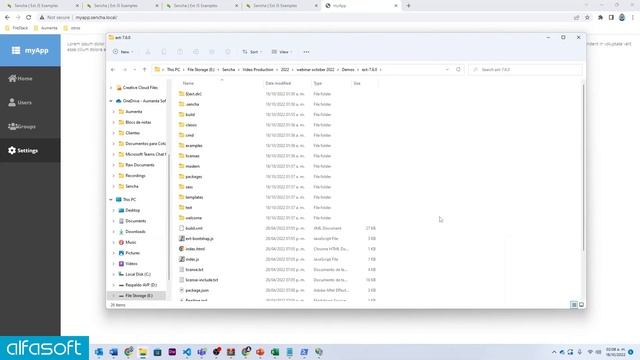Sort by the Size column header
The height and width of the screenshot is (360, 640).
coord(357,83)
